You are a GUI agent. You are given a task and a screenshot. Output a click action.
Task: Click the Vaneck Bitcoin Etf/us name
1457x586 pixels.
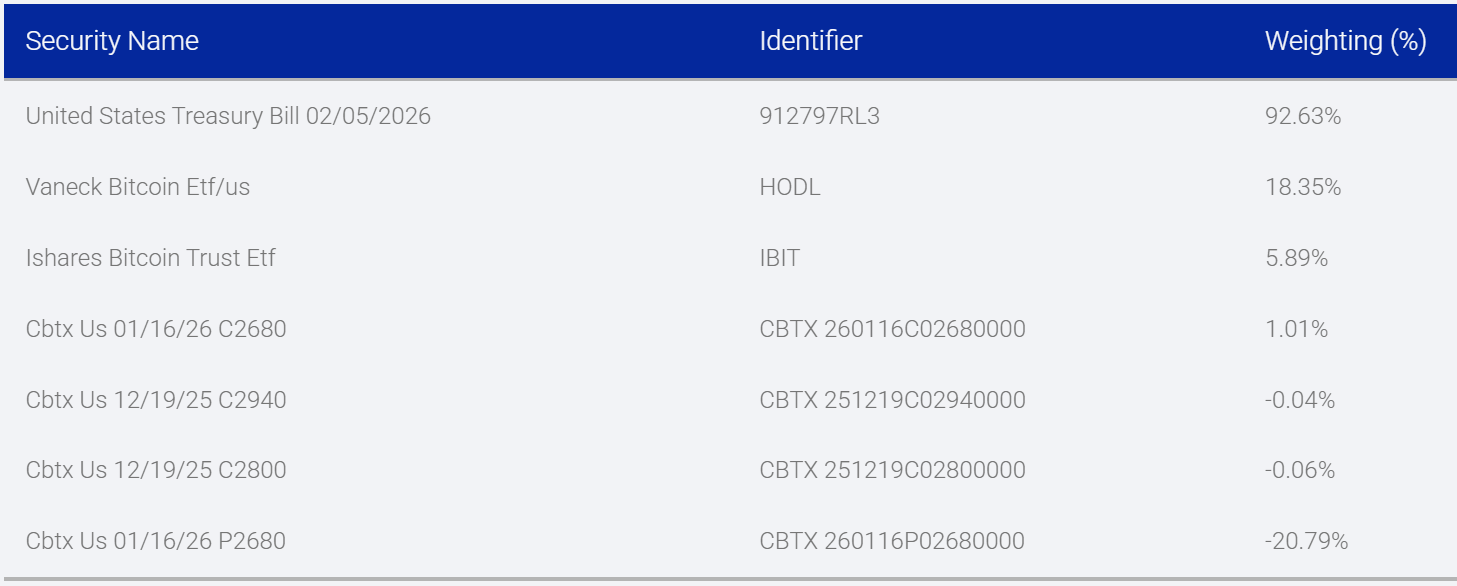[138, 187]
